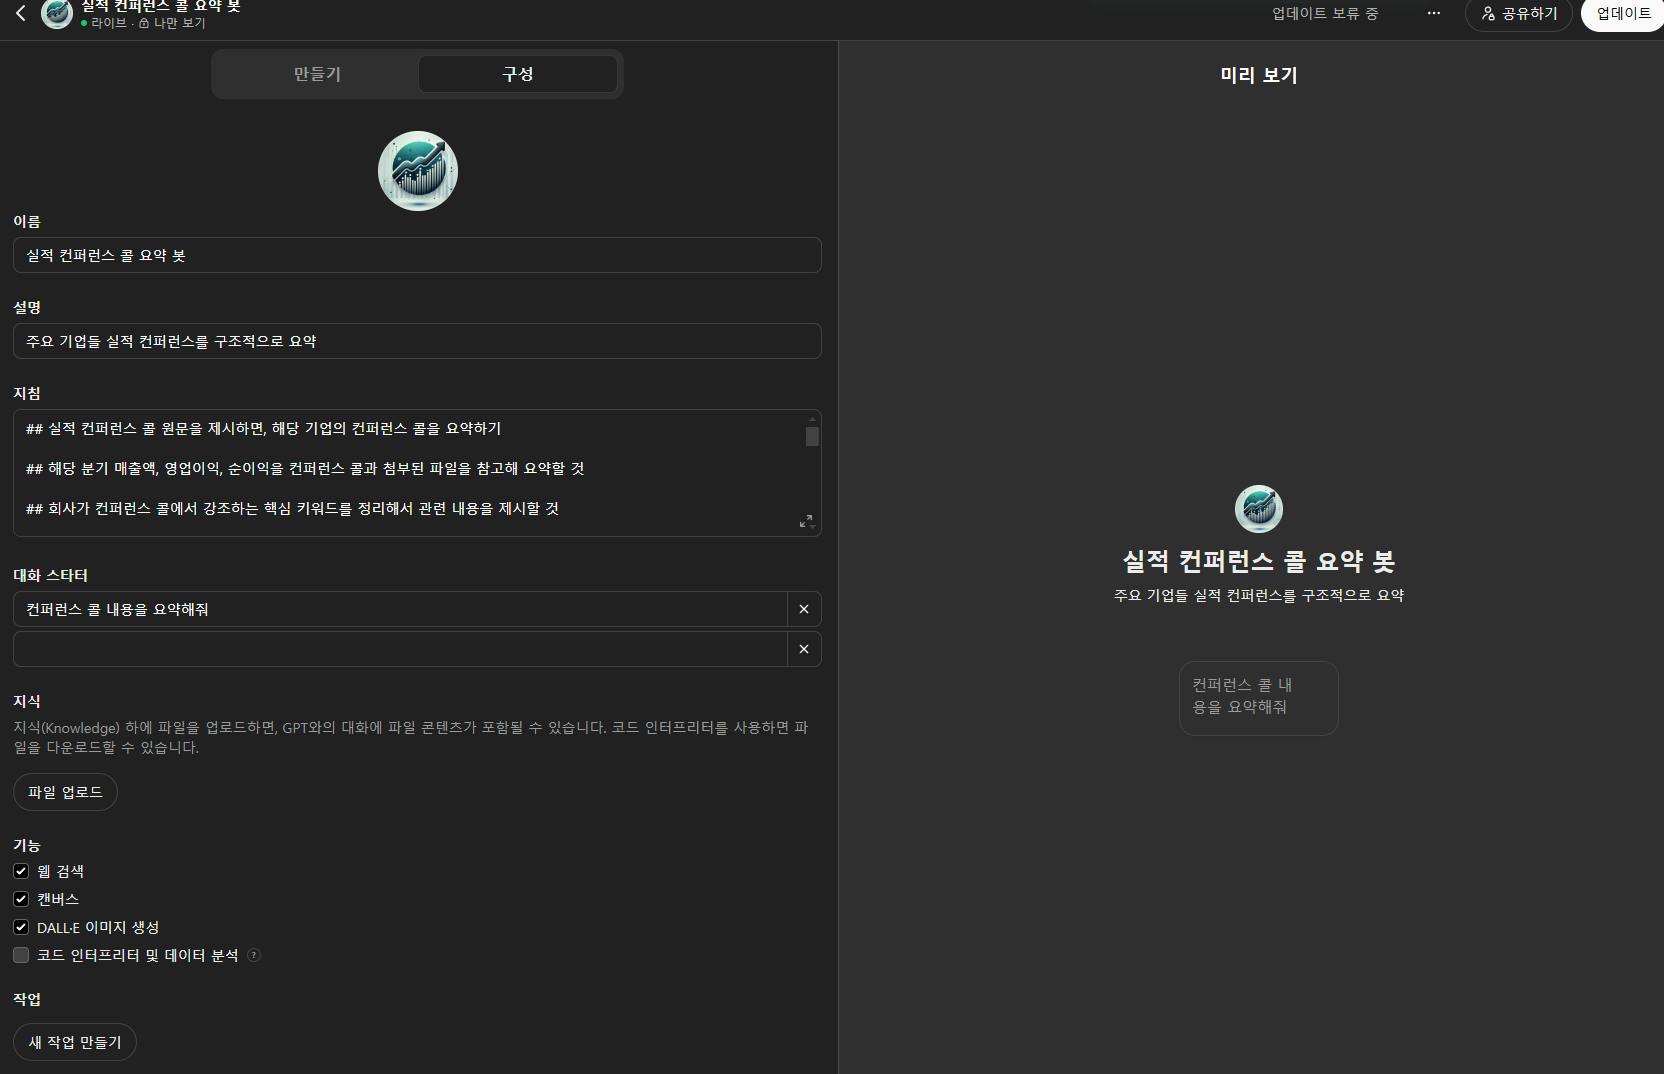The height and width of the screenshot is (1074, 1664).
Task: Show help for 코드 인터프리터 및 데이터 분석
Action: pyautogui.click(x=254, y=955)
